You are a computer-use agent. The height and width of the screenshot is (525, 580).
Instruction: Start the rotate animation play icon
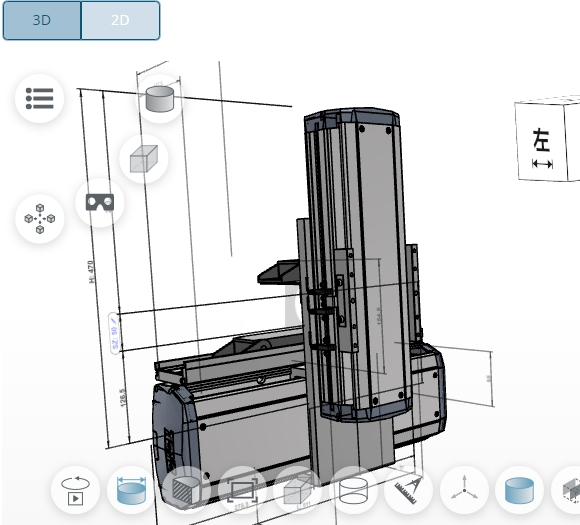[x=75, y=490]
